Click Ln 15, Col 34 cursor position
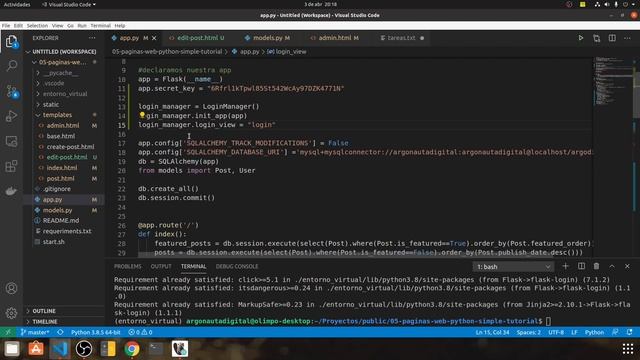640x360 pixels. tap(492, 332)
